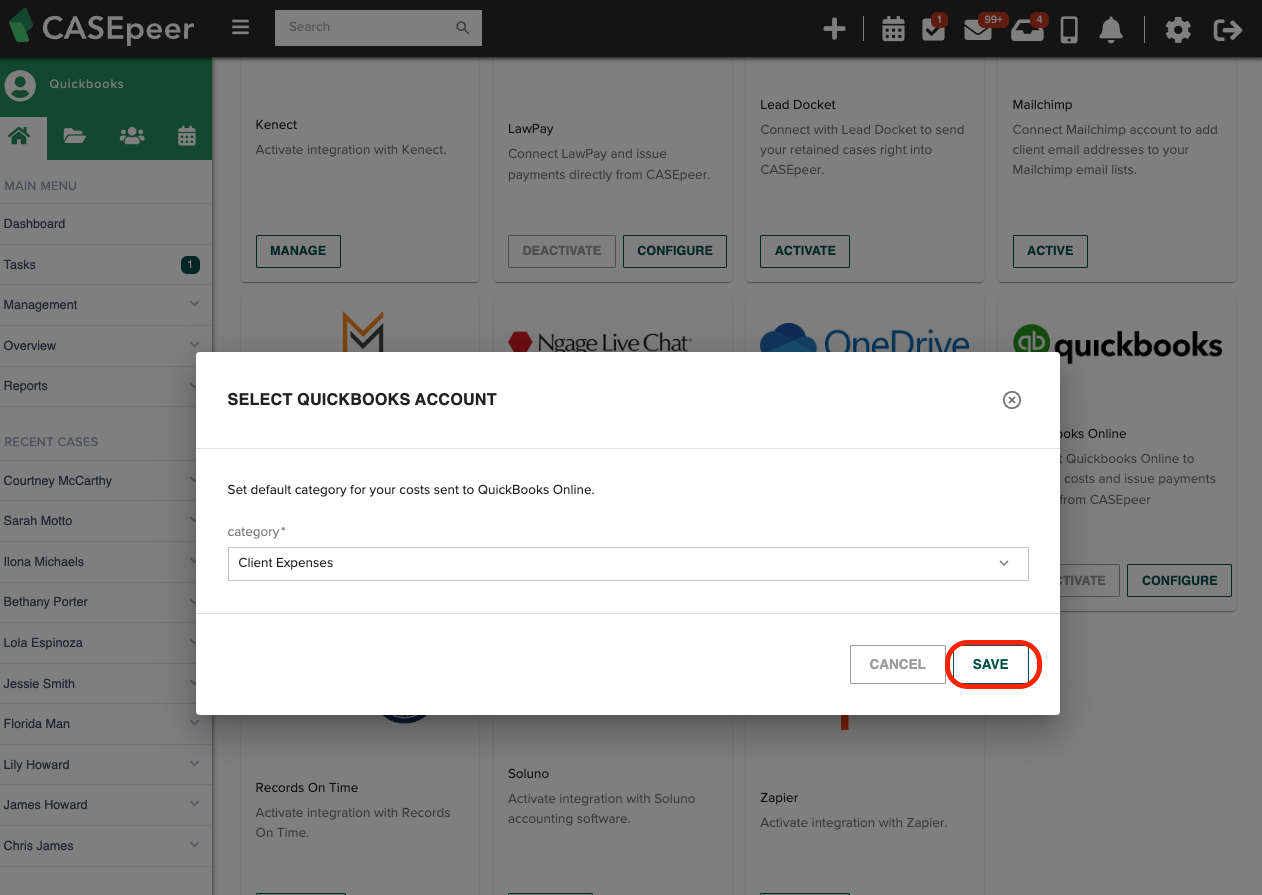This screenshot has height=895, width=1262.
Task: Cancel the Select QuickBooks Account dialog
Action: pyautogui.click(x=897, y=664)
